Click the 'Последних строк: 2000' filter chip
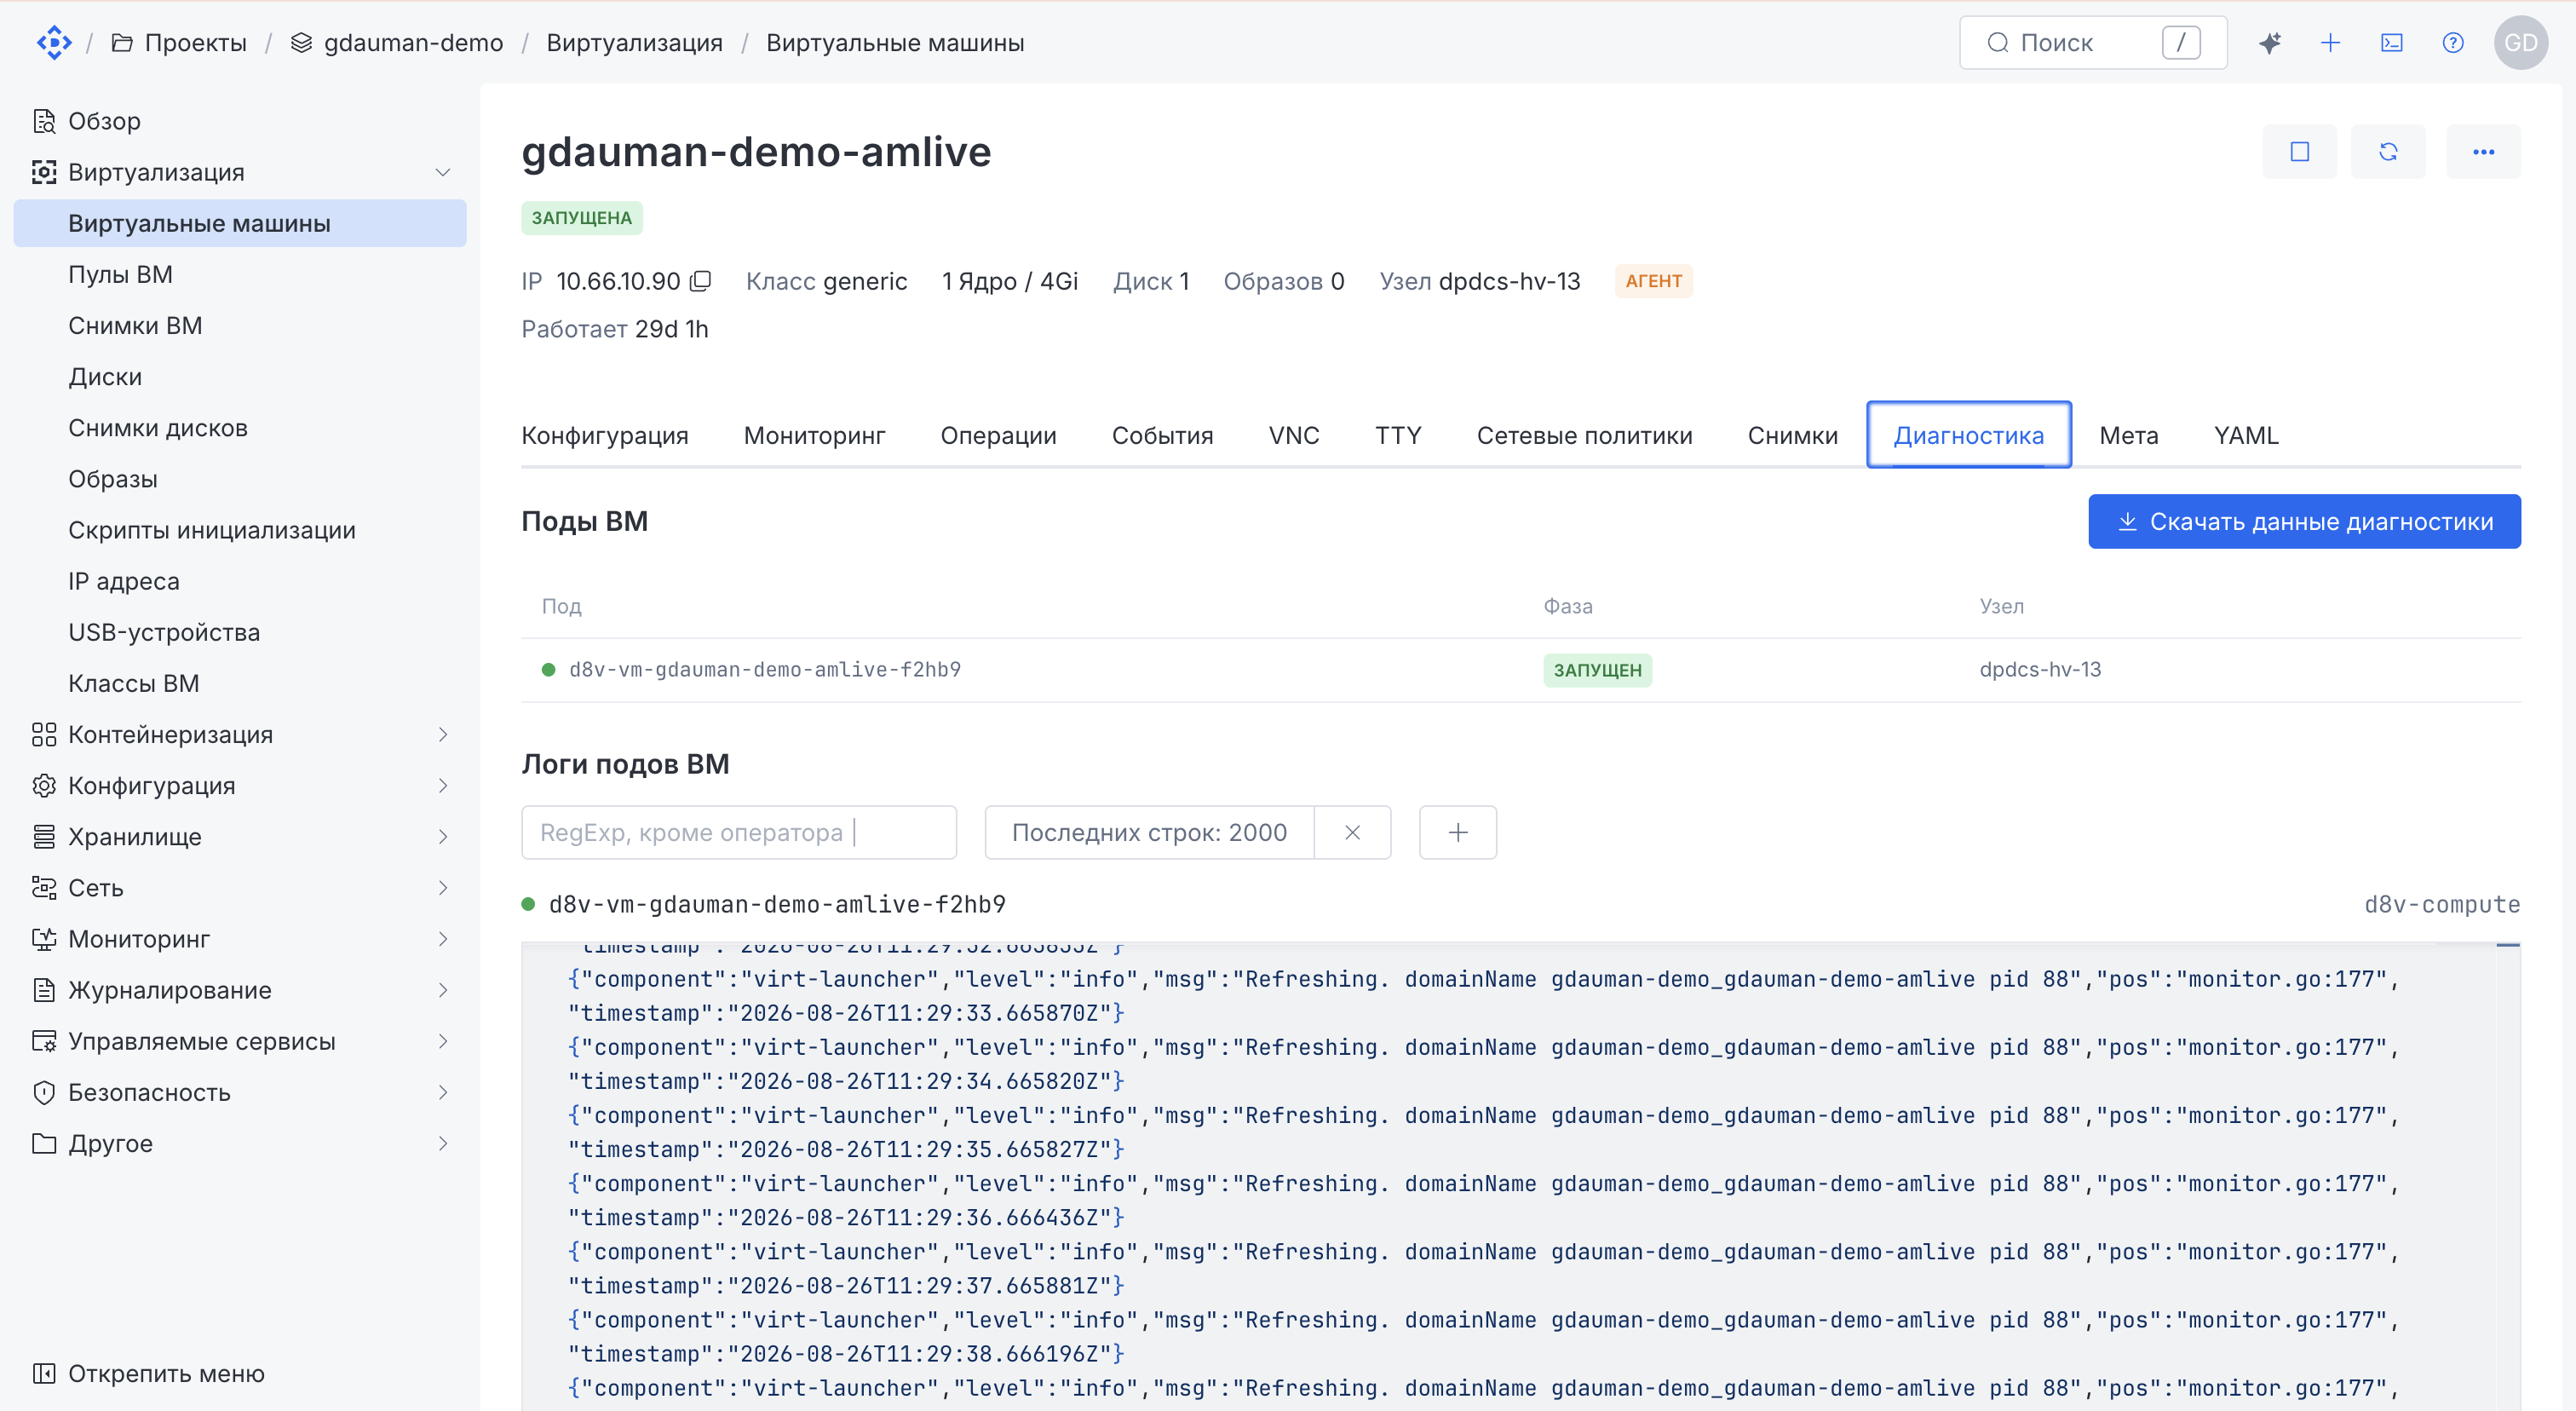This screenshot has height=1411, width=2576. [1149, 832]
